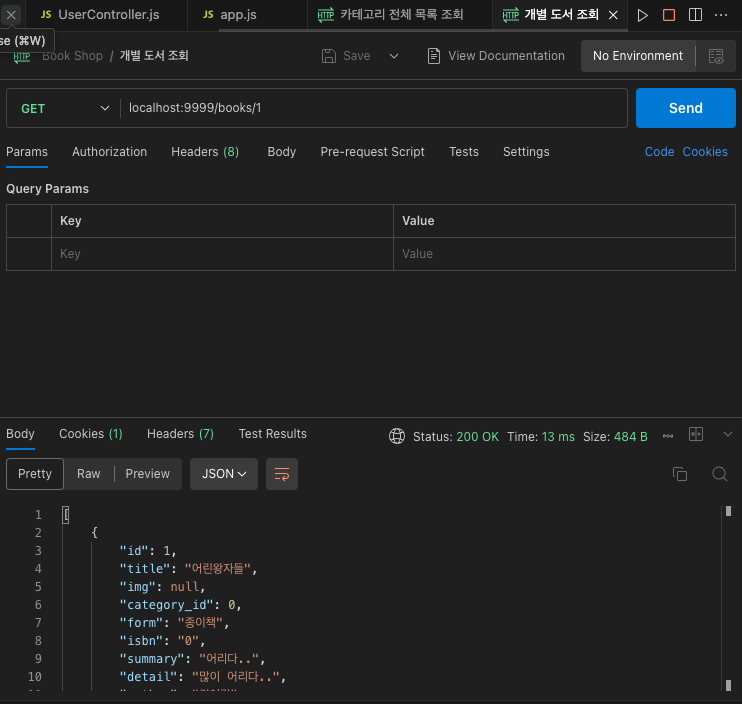Image resolution: width=742 pixels, height=704 pixels.
Task: Open the Pre-request Script tab
Action: pyautogui.click(x=372, y=152)
